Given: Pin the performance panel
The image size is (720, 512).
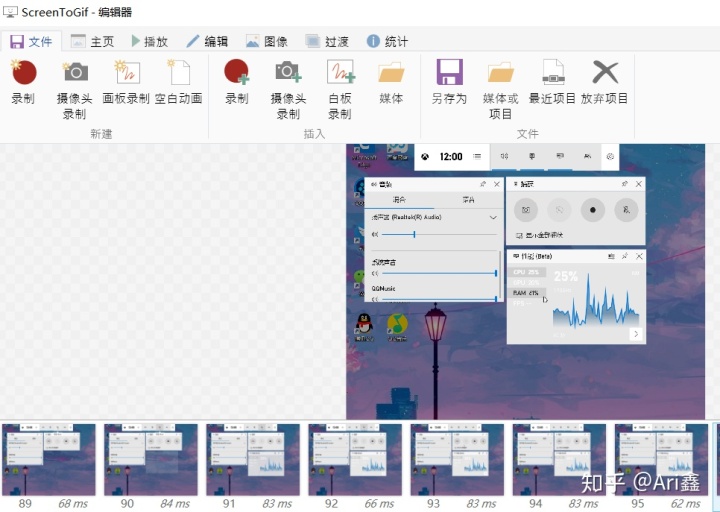Looking at the screenshot, I should coord(624,256).
